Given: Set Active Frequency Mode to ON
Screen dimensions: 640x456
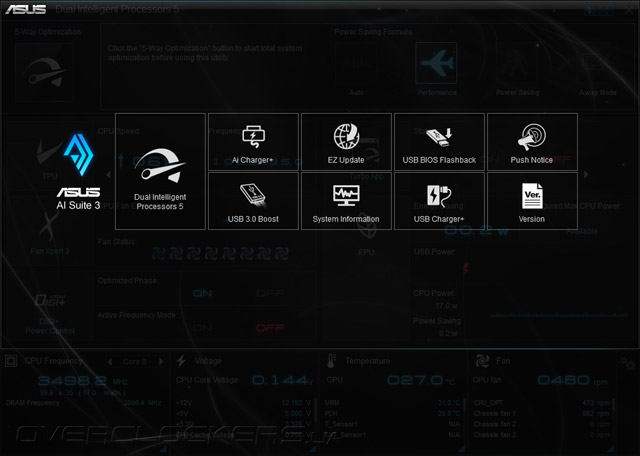Looking at the screenshot, I should pyautogui.click(x=202, y=328).
